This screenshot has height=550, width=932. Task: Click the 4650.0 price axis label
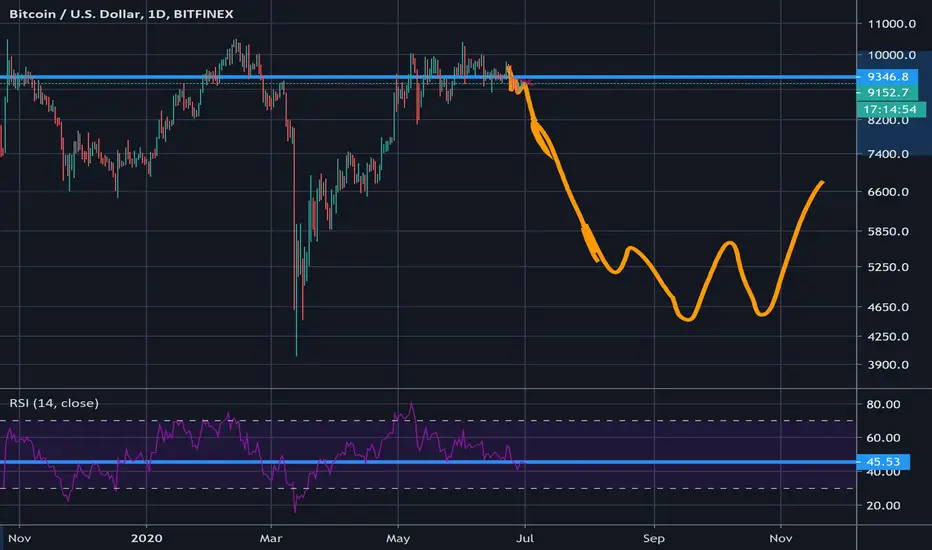coord(888,307)
